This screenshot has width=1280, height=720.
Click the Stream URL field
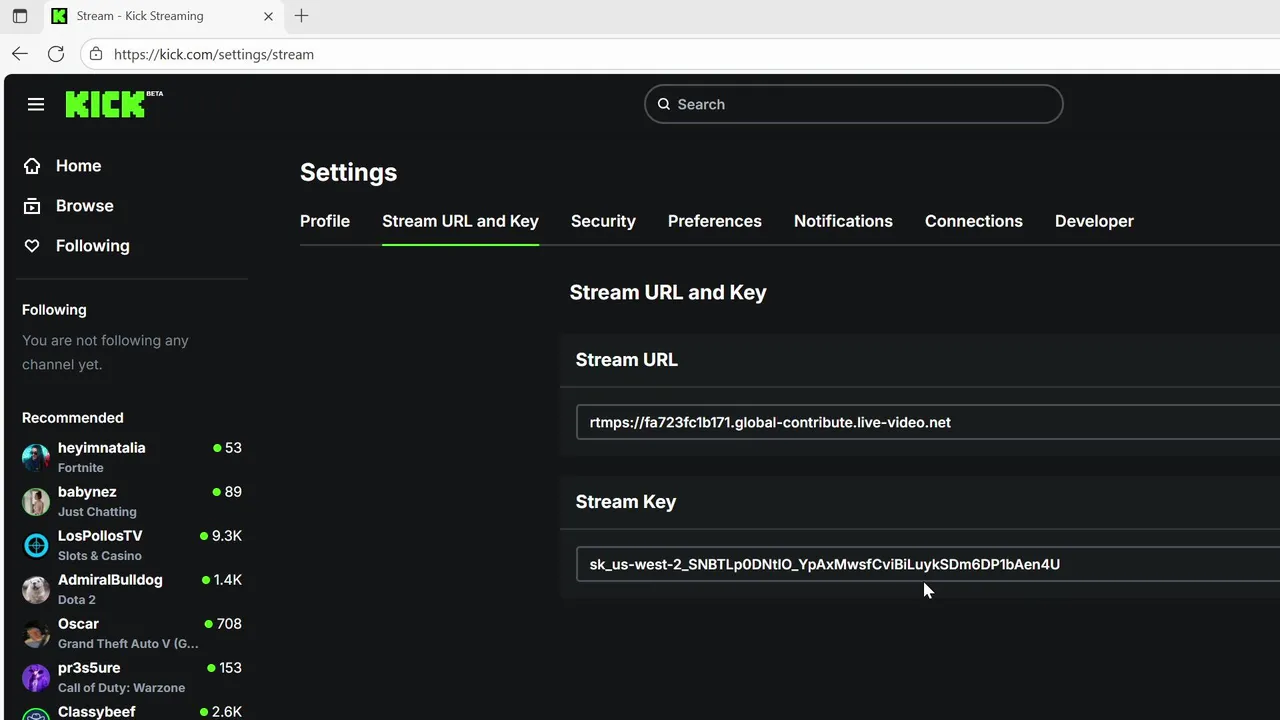click(x=928, y=422)
